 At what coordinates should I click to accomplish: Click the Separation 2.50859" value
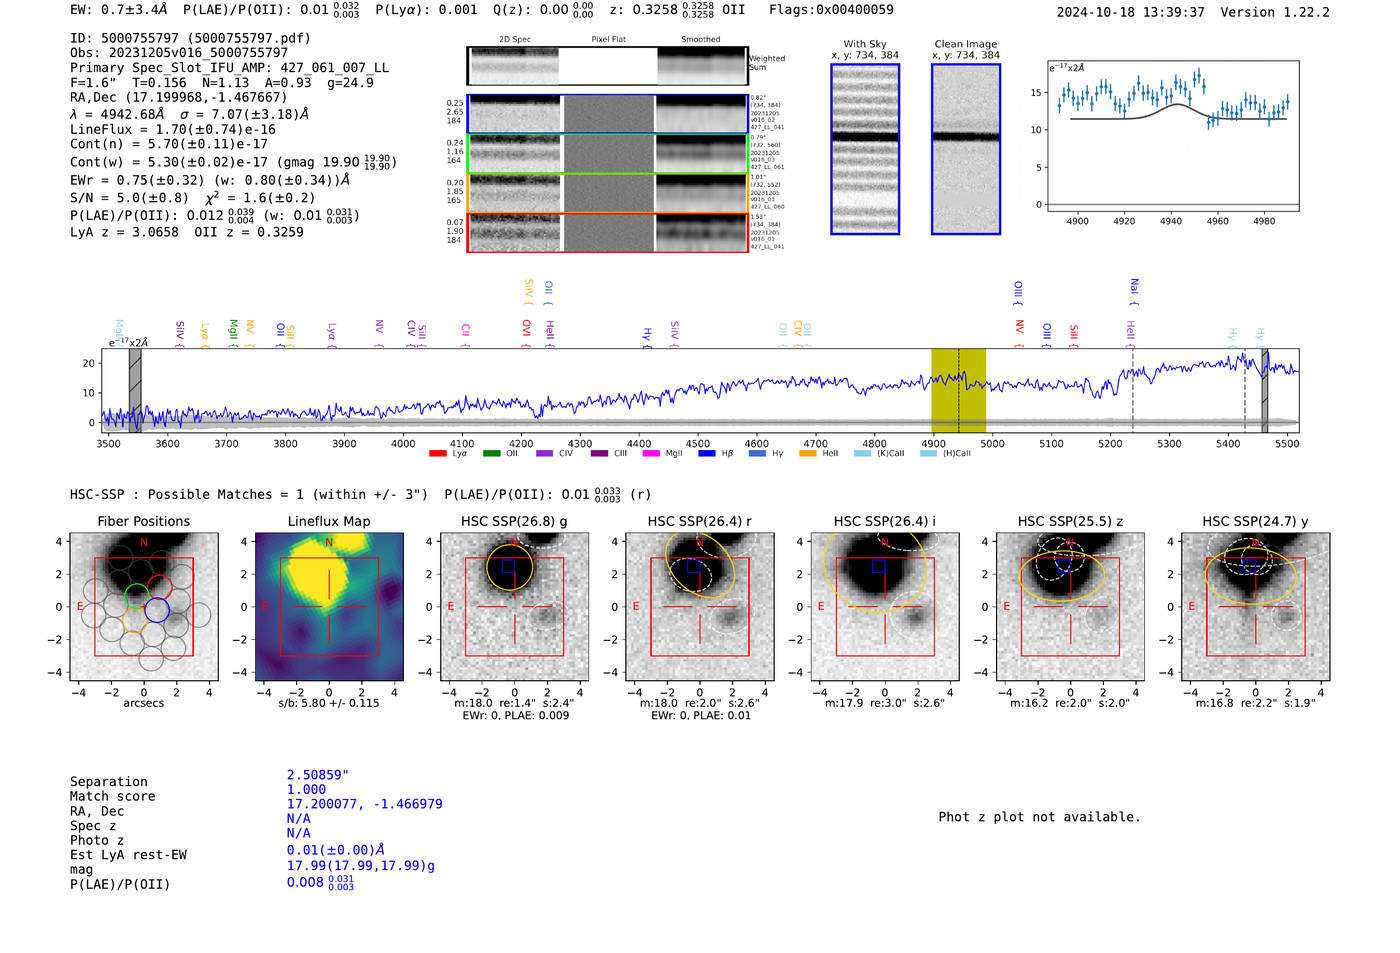318,775
